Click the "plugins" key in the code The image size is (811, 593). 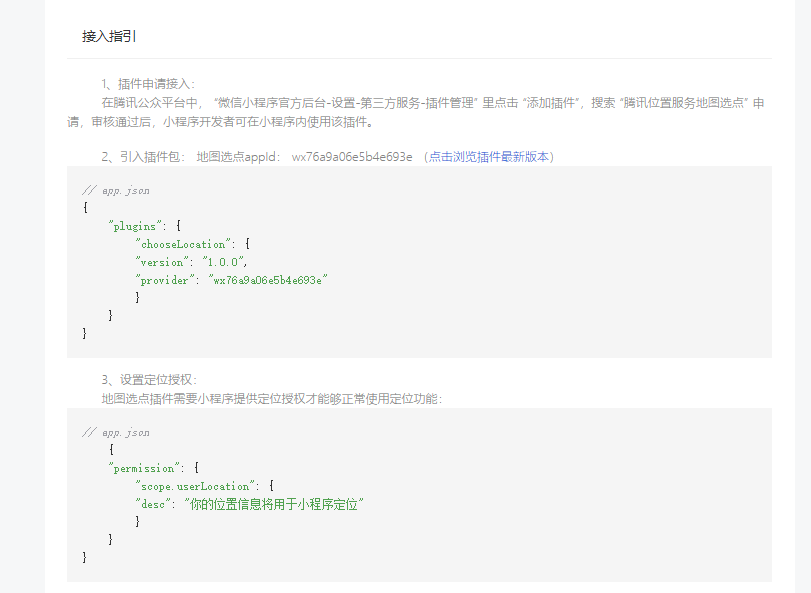133,226
